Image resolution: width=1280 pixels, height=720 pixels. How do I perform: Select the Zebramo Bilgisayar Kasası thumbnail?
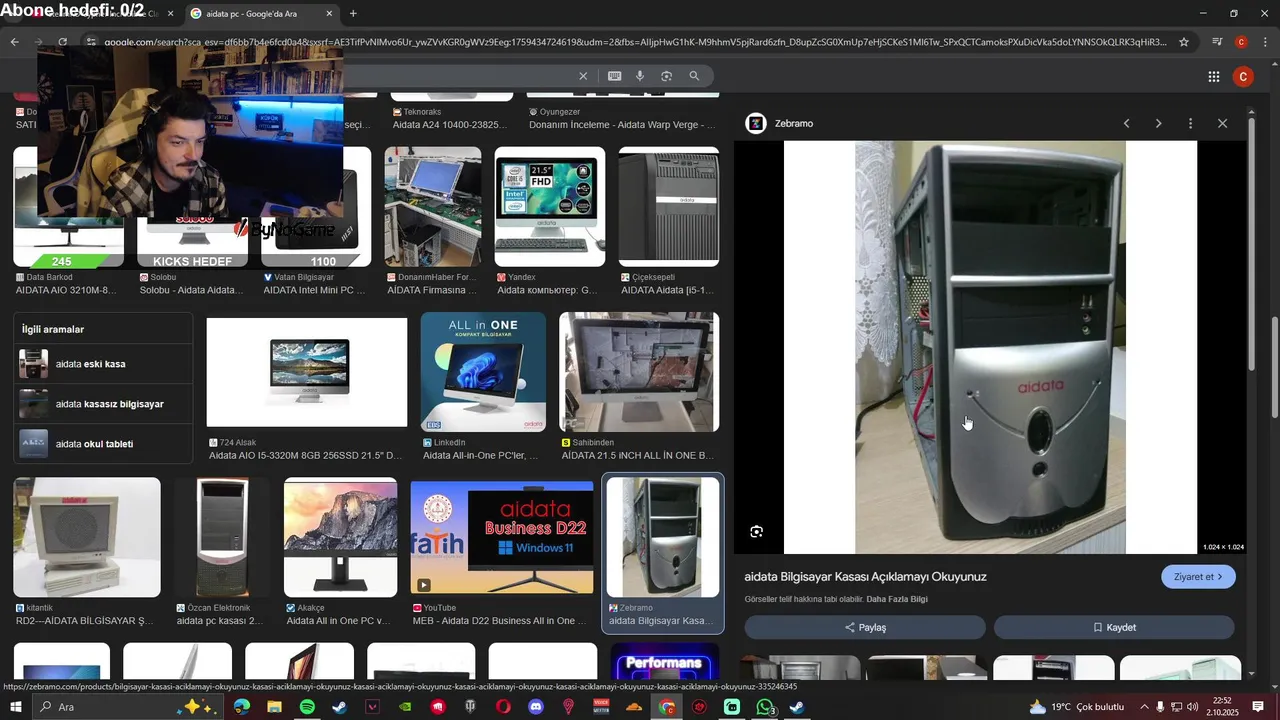click(663, 537)
